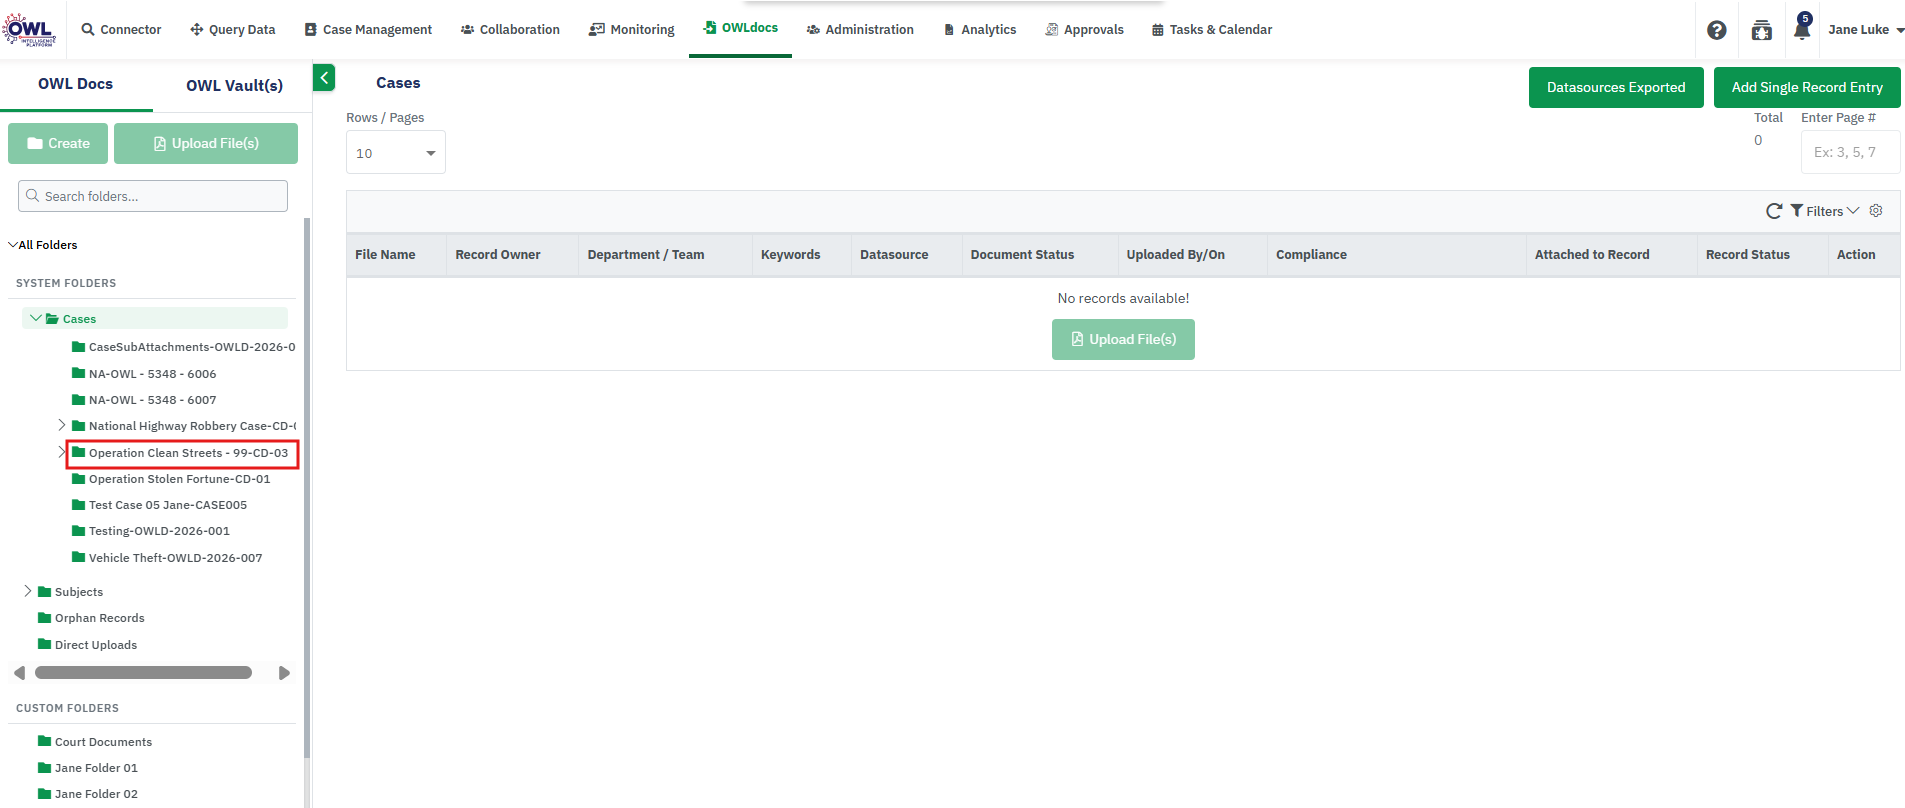Open table settings gear icon
Viewport: 1905px width, 808px height.
[1876, 210]
